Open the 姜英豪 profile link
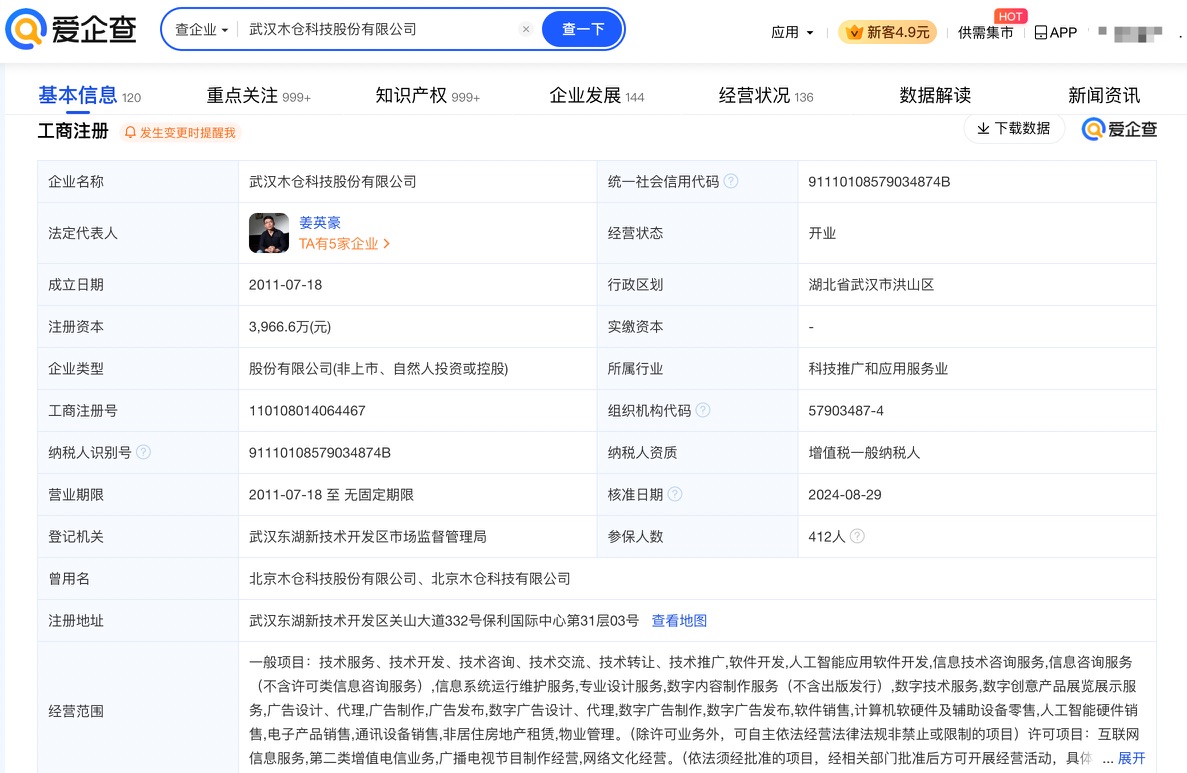The image size is (1187, 773). pos(319,223)
